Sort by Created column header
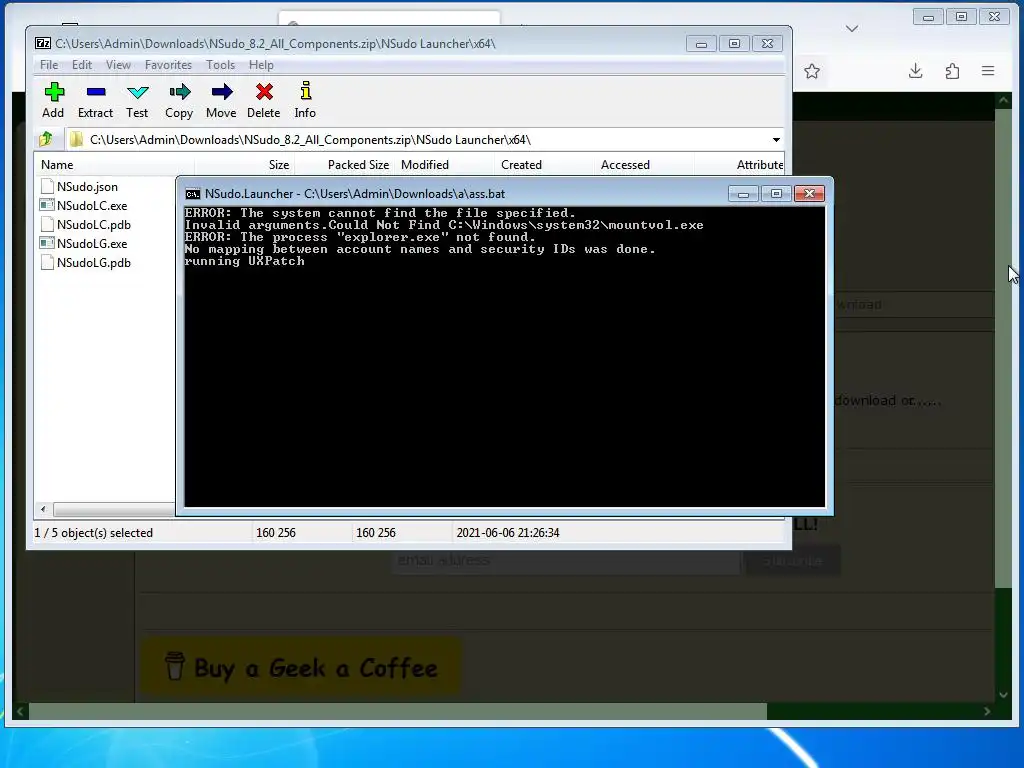This screenshot has height=768, width=1024. (545, 165)
